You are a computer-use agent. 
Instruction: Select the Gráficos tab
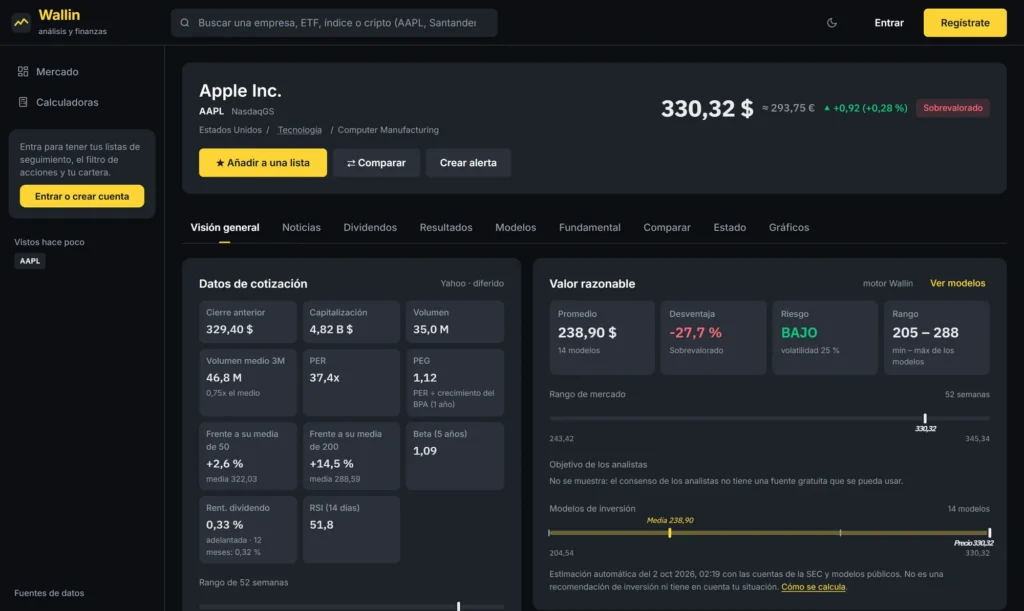coord(788,227)
